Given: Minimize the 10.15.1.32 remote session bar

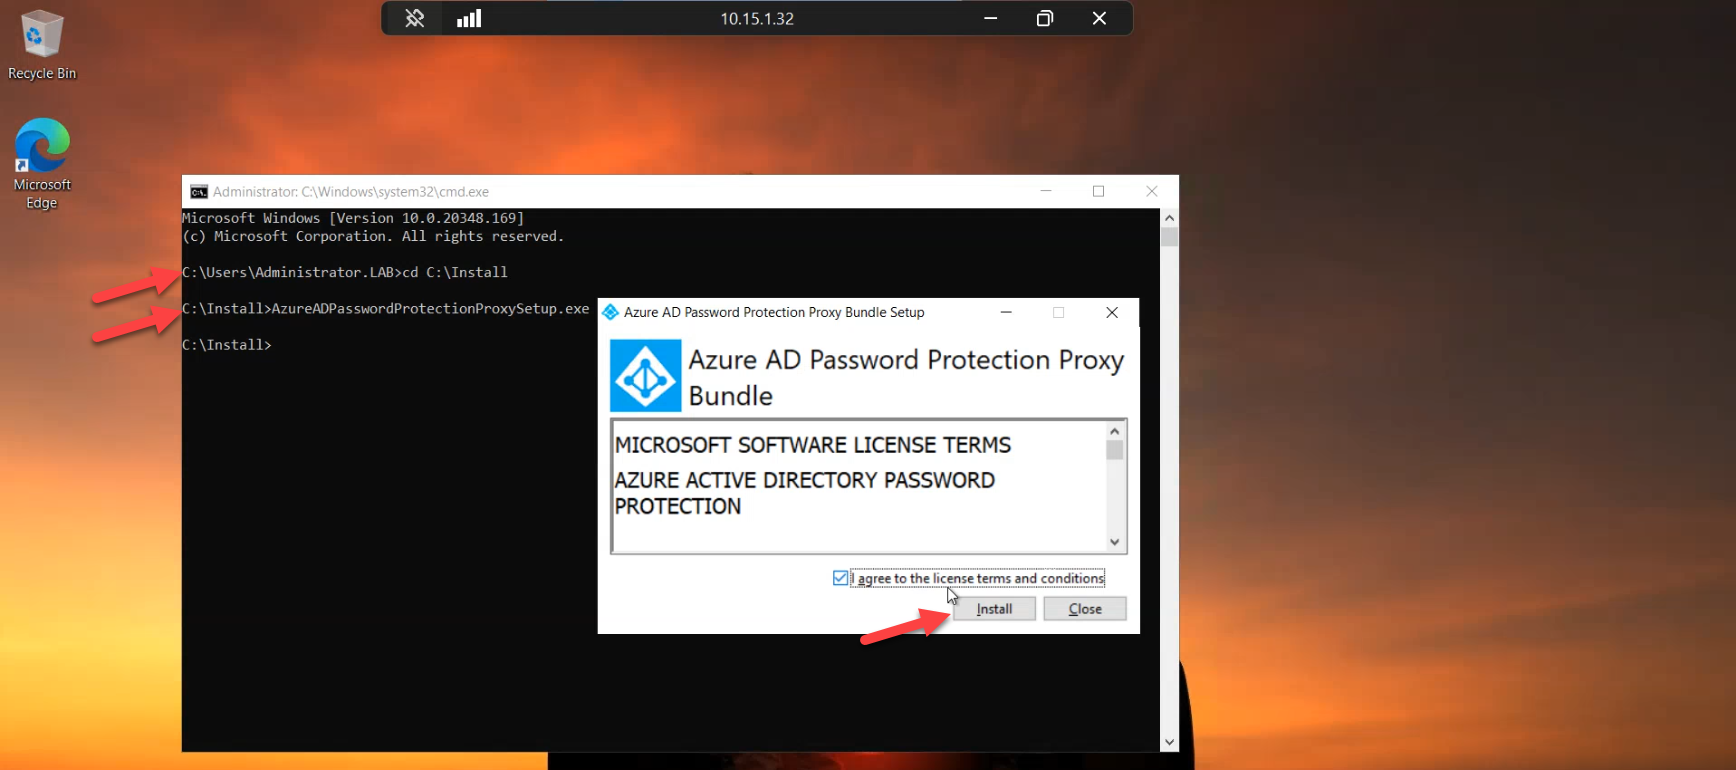Looking at the screenshot, I should pyautogui.click(x=990, y=18).
